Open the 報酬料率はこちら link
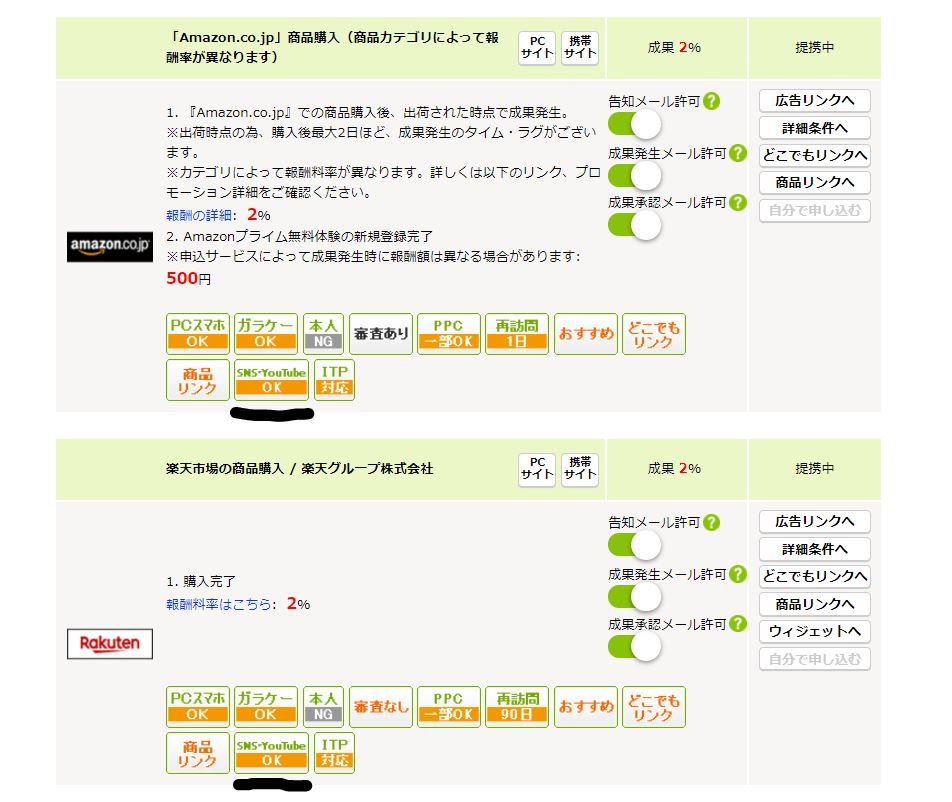Image resolution: width=952 pixels, height=802 pixels. [219, 604]
